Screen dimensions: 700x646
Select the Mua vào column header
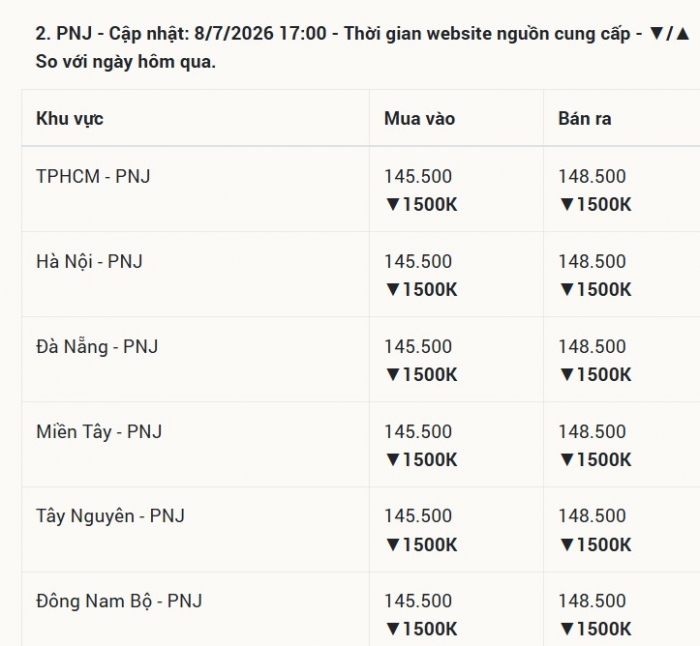coord(419,119)
